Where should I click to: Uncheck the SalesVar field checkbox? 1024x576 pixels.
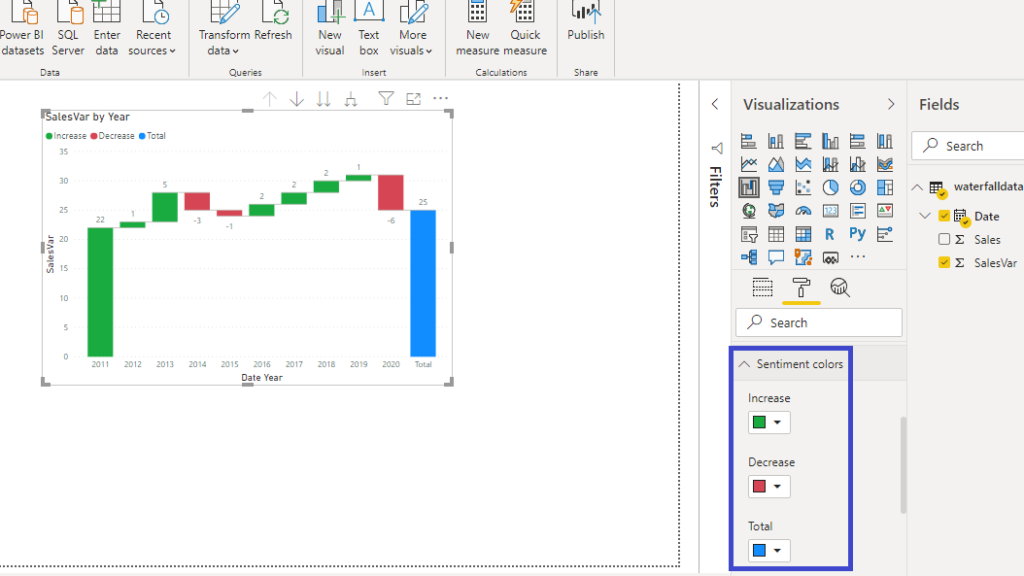tap(945, 263)
